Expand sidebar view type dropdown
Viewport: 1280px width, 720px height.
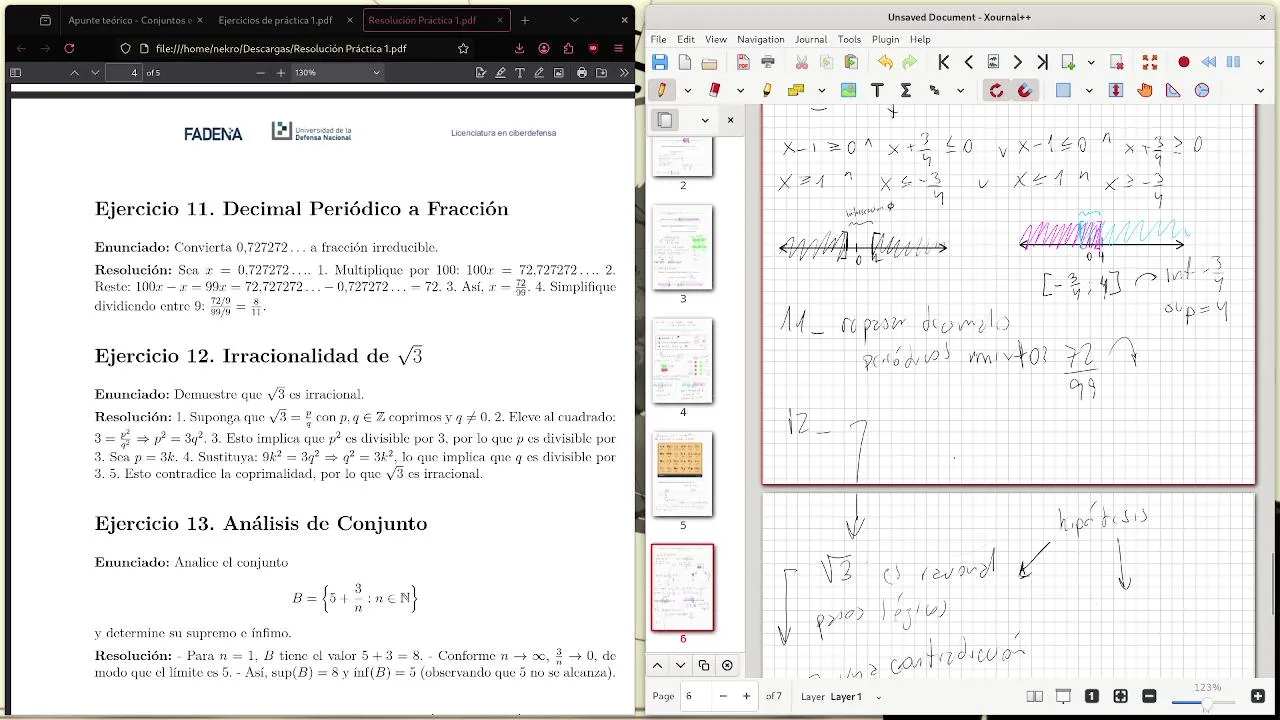pos(705,120)
